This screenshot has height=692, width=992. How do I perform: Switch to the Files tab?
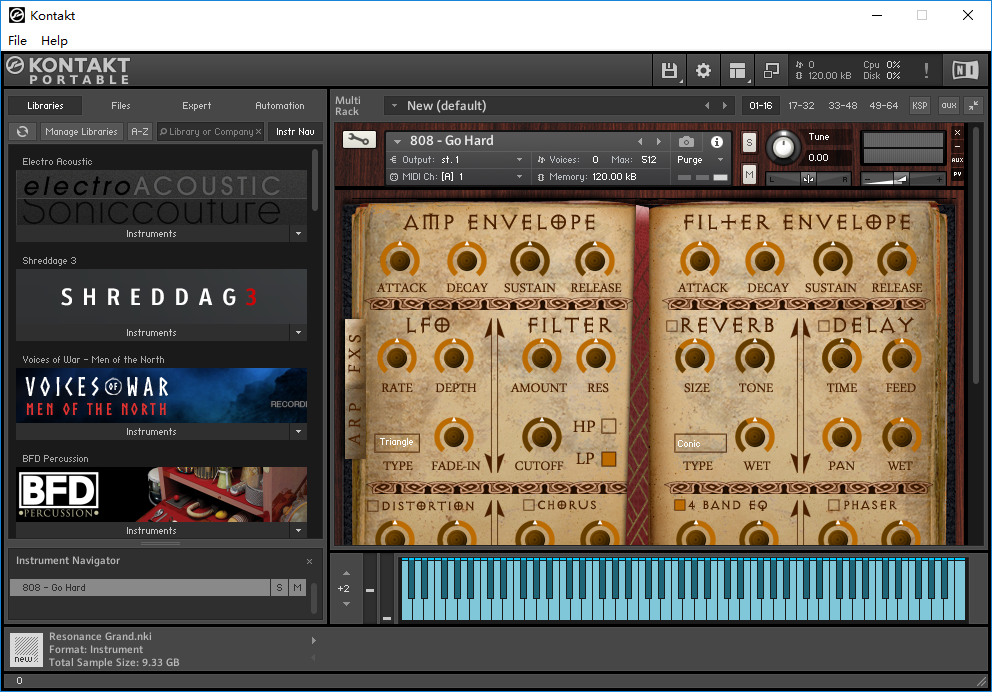click(121, 106)
